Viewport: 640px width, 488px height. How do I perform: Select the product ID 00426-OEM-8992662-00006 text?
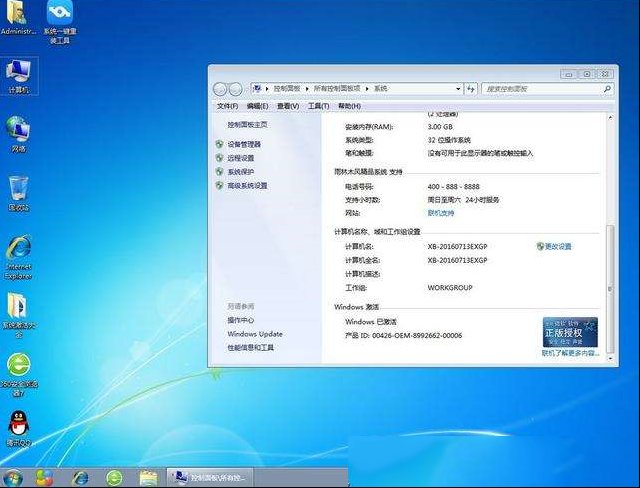417,335
